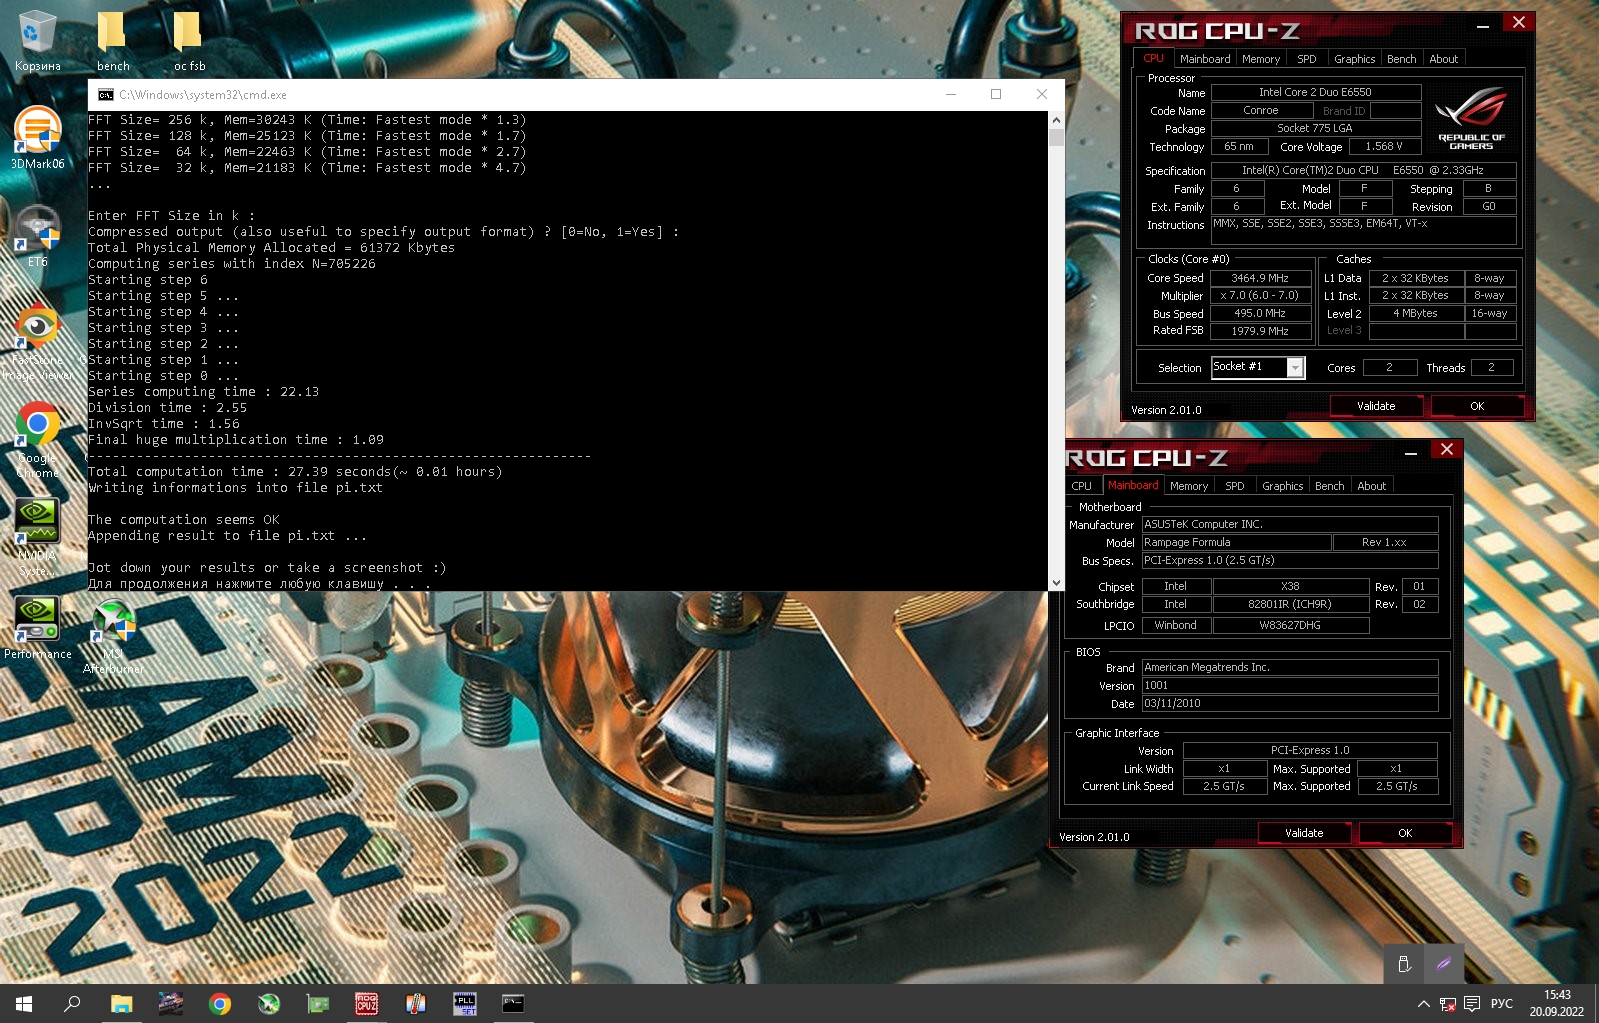
Task: Click the purple feather floating tray icon
Action: [1443, 964]
